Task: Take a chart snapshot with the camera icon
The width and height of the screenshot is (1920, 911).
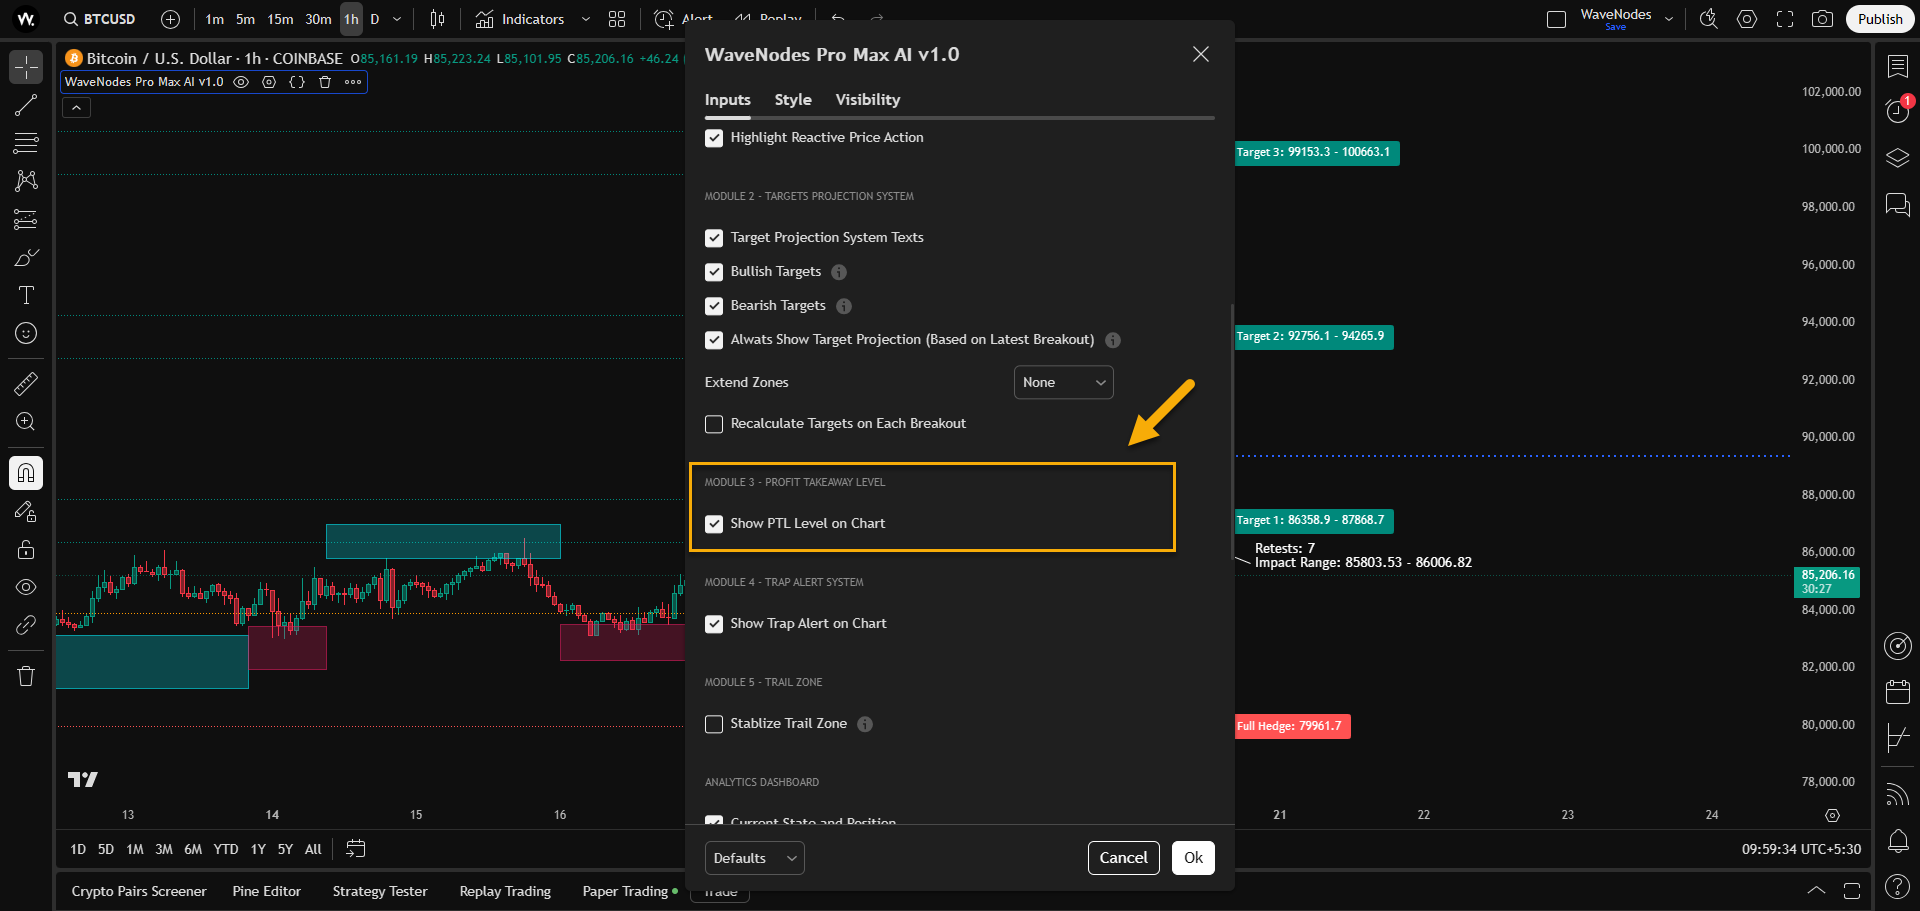Action: click(1823, 19)
